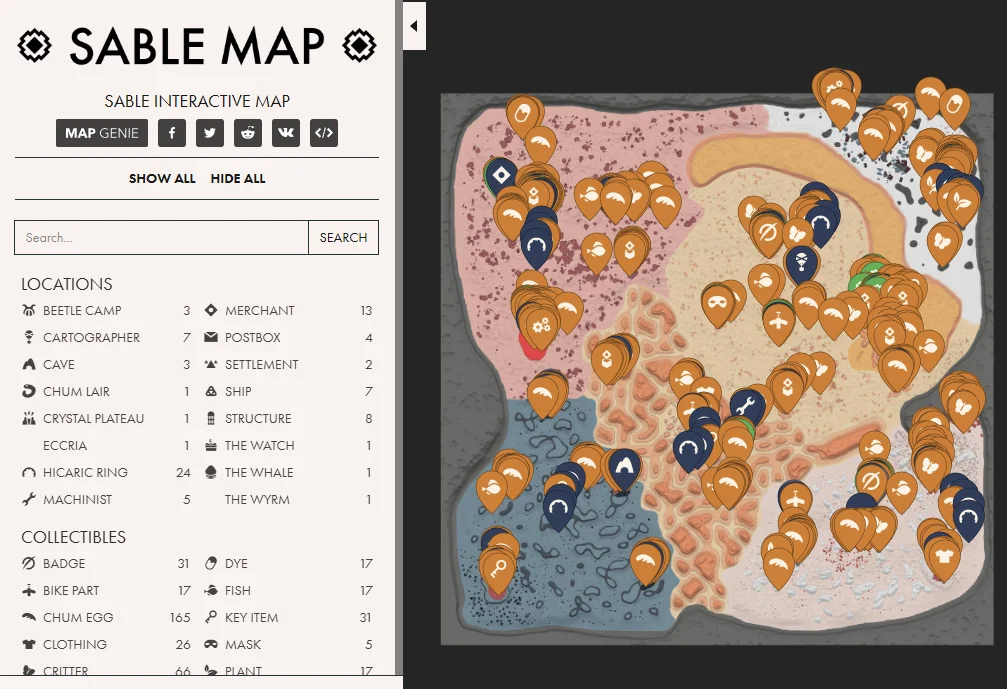Image resolution: width=1007 pixels, height=689 pixels.
Task: Click the search input field
Action: (x=161, y=238)
